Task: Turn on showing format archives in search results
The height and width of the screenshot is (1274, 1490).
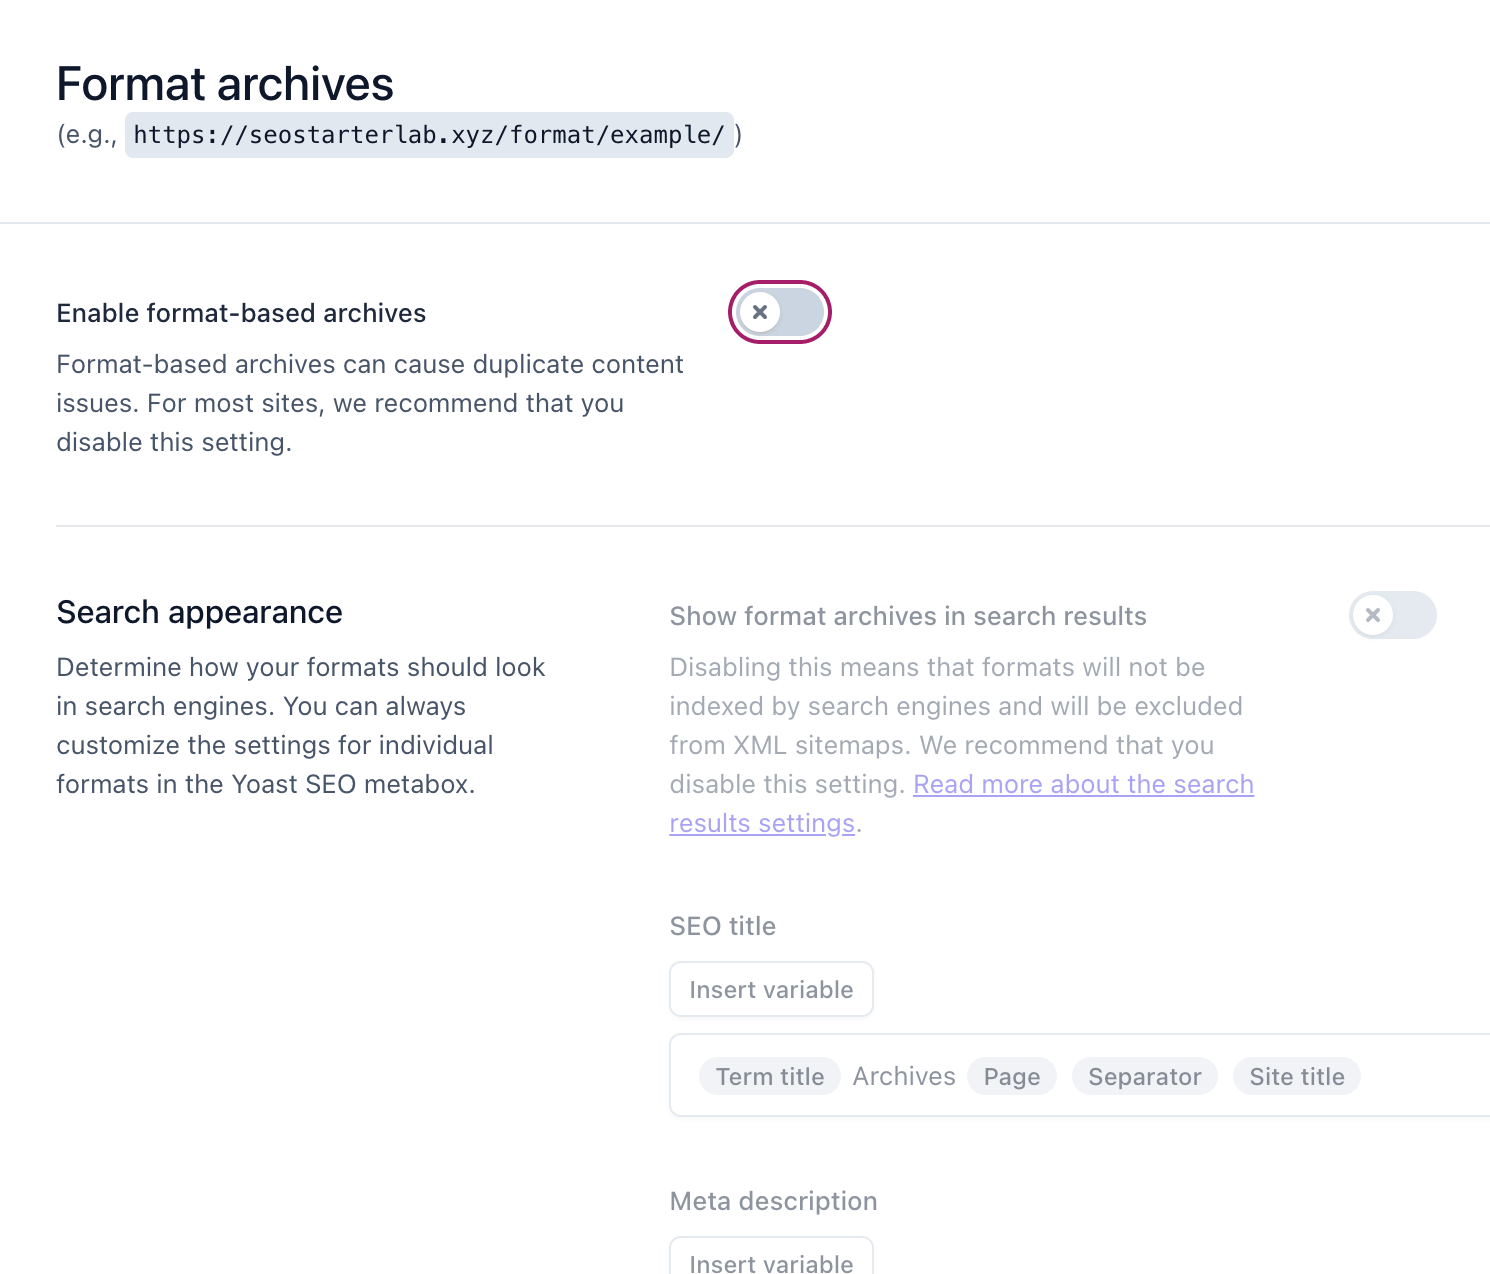Action: (1393, 615)
